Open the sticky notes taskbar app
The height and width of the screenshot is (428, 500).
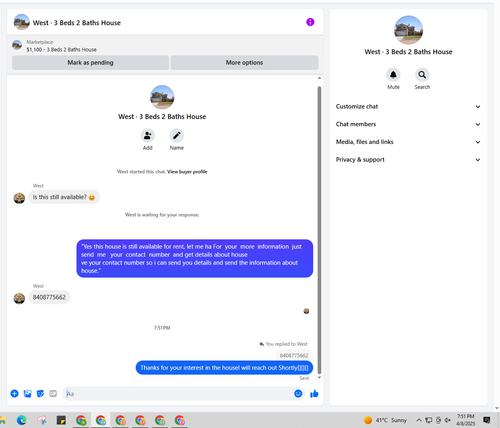(61, 420)
